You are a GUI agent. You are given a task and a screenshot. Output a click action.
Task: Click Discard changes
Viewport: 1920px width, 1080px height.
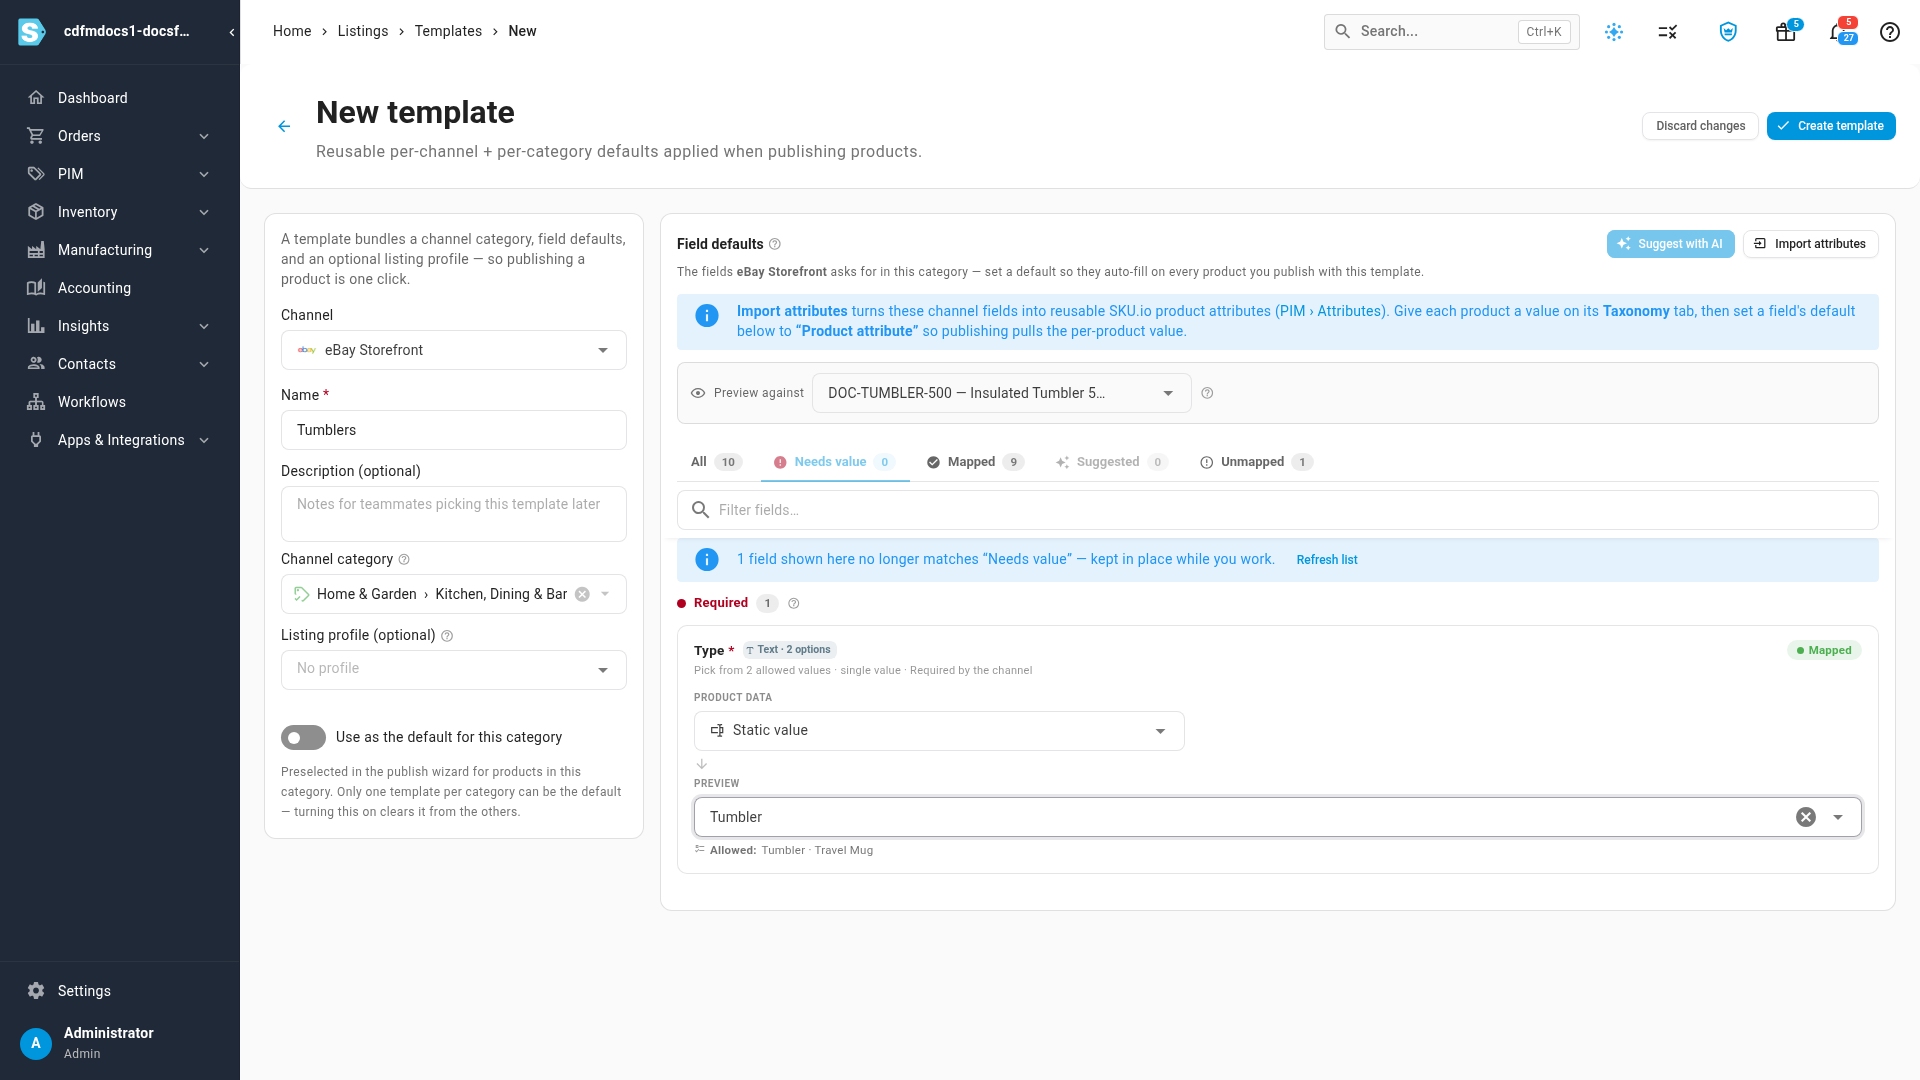click(1700, 126)
